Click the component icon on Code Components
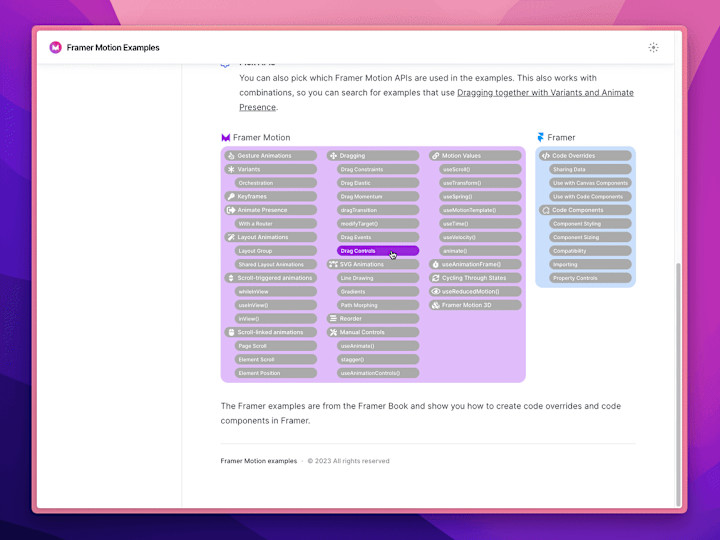Screen dimensions: 720x540 546,210
